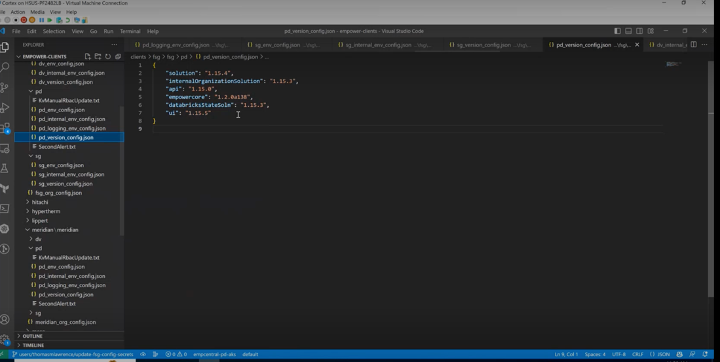Screen dimensions: 720x362
Task: Toggle the Primary Side Bar layout button
Action: point(618,31)
